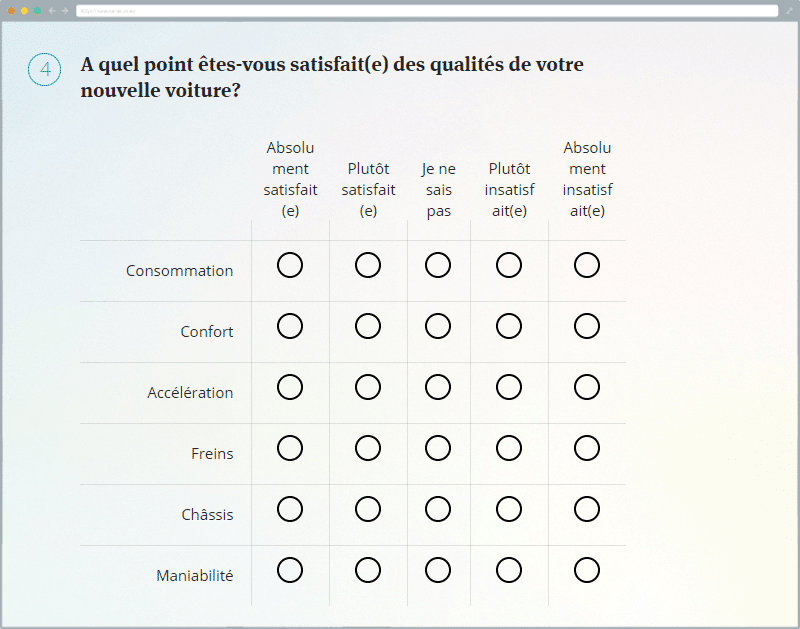Image resolution: width=800 pixels, height=629 pixels.
Task: Click the question number 4 circle
Action: 45,70
